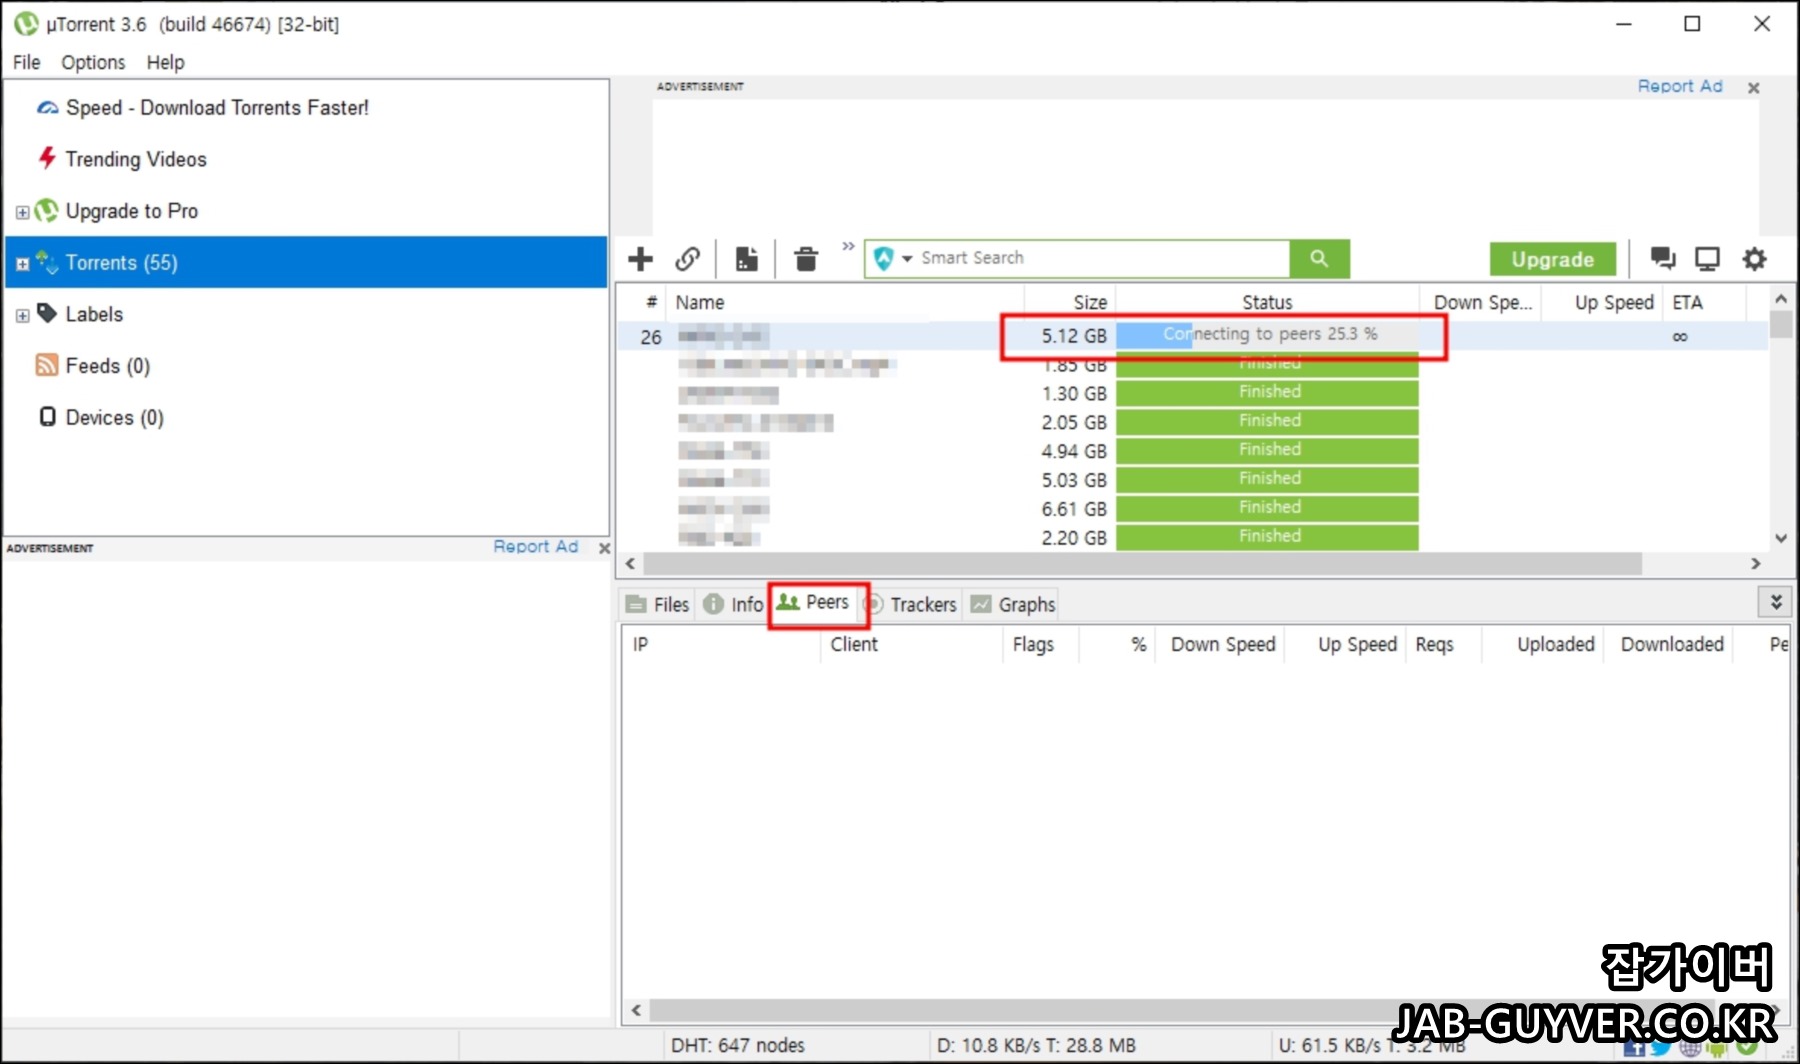Select Speed - Download Torrents Faster!
Screen dimensions: 1800x1064
[217, 108]
